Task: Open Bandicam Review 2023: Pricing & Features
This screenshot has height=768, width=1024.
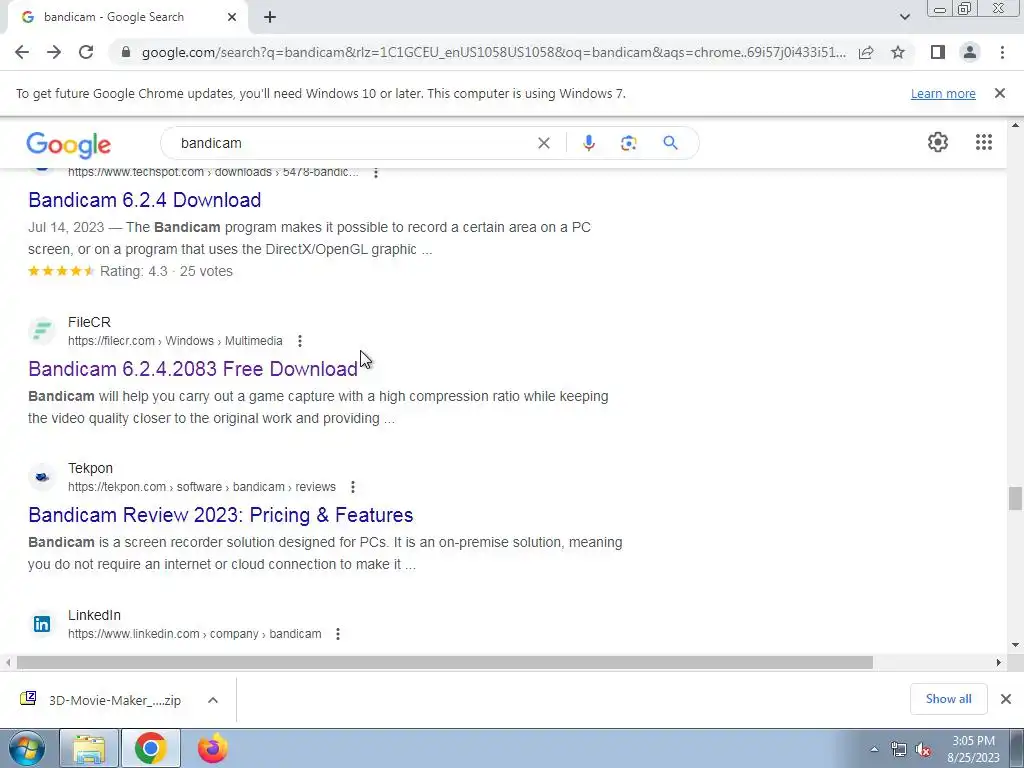Action: pyautogui.click(x=221, y=515)
